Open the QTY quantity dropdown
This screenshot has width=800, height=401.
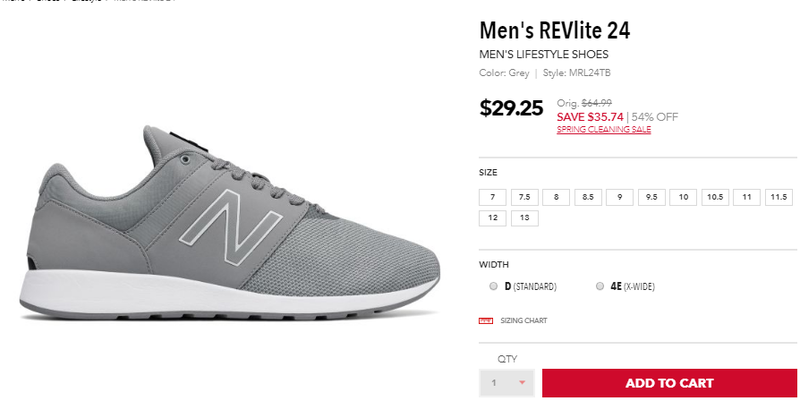[507, 383]
